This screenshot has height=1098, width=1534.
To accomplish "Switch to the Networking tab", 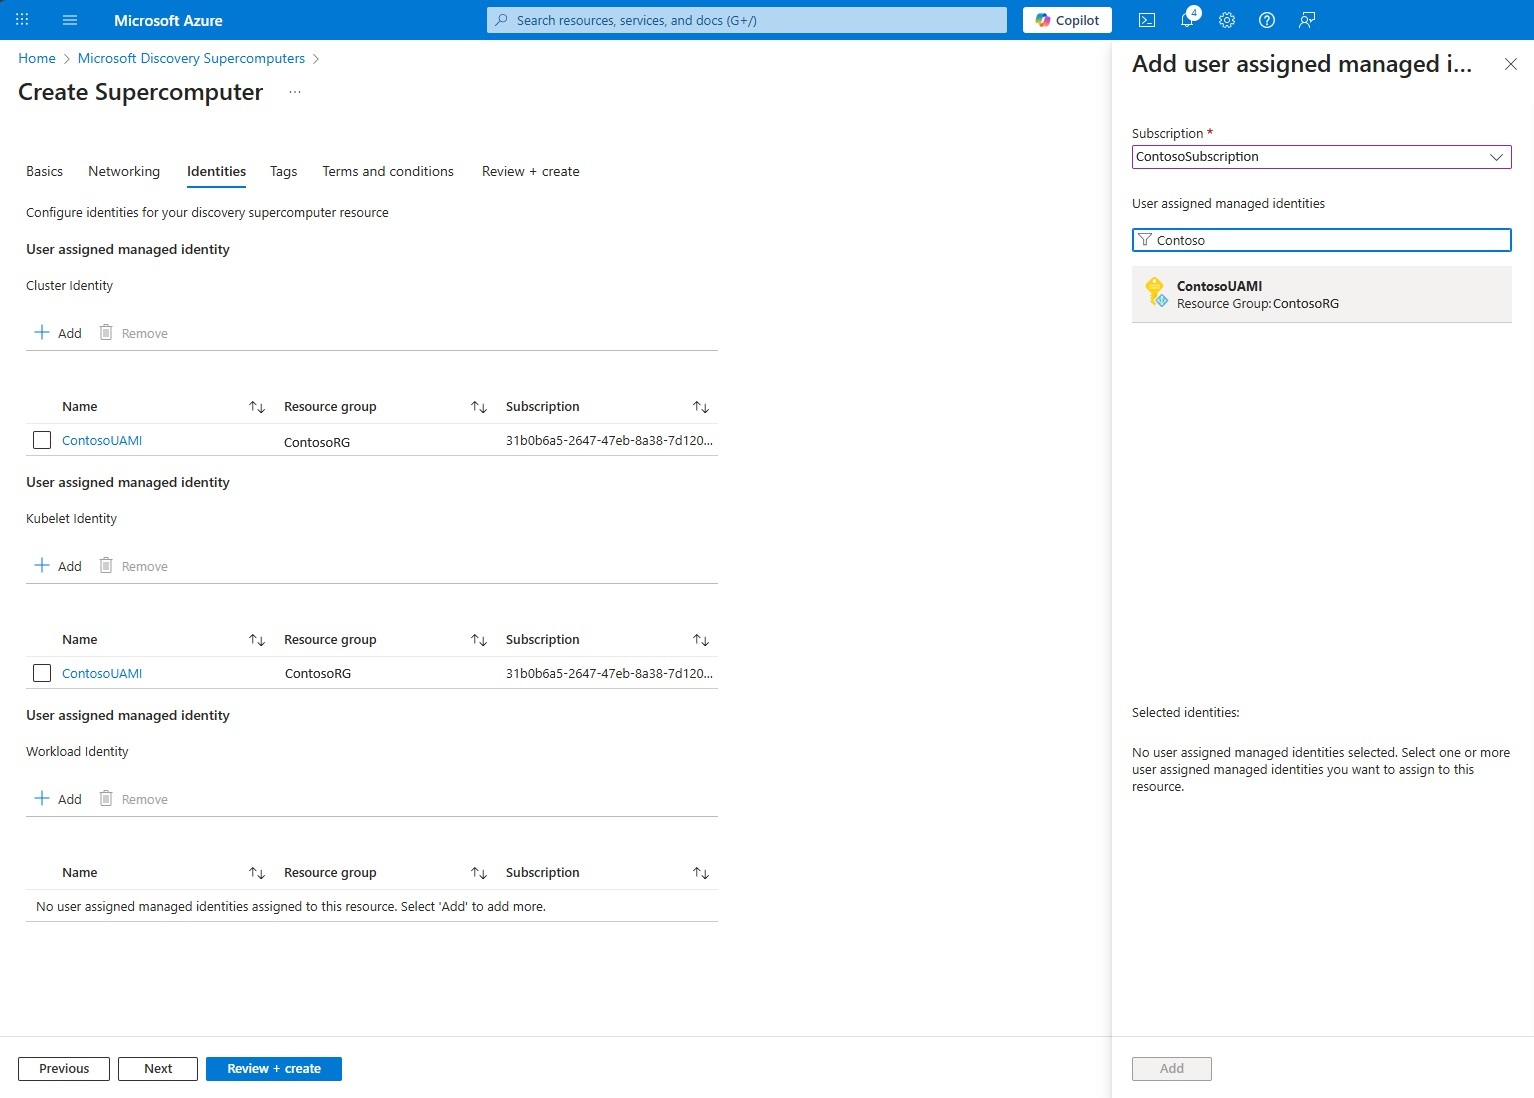I will tap(124, 171).
